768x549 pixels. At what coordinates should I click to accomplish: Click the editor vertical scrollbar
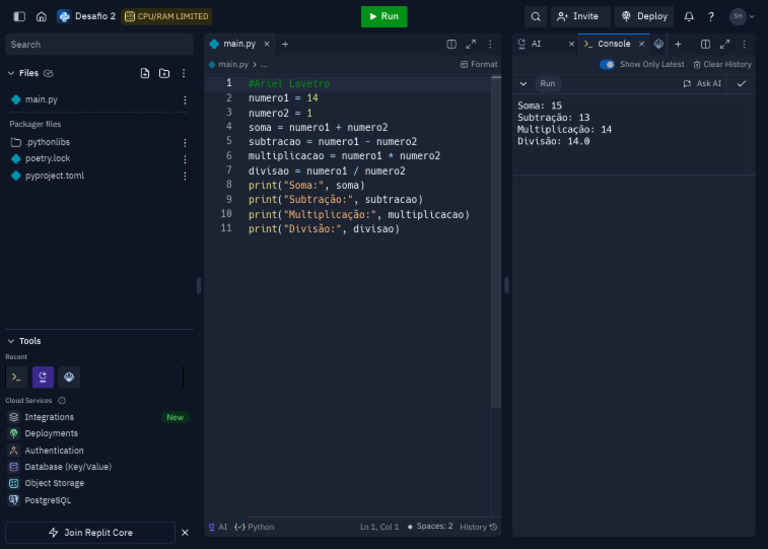pos(496,242)
